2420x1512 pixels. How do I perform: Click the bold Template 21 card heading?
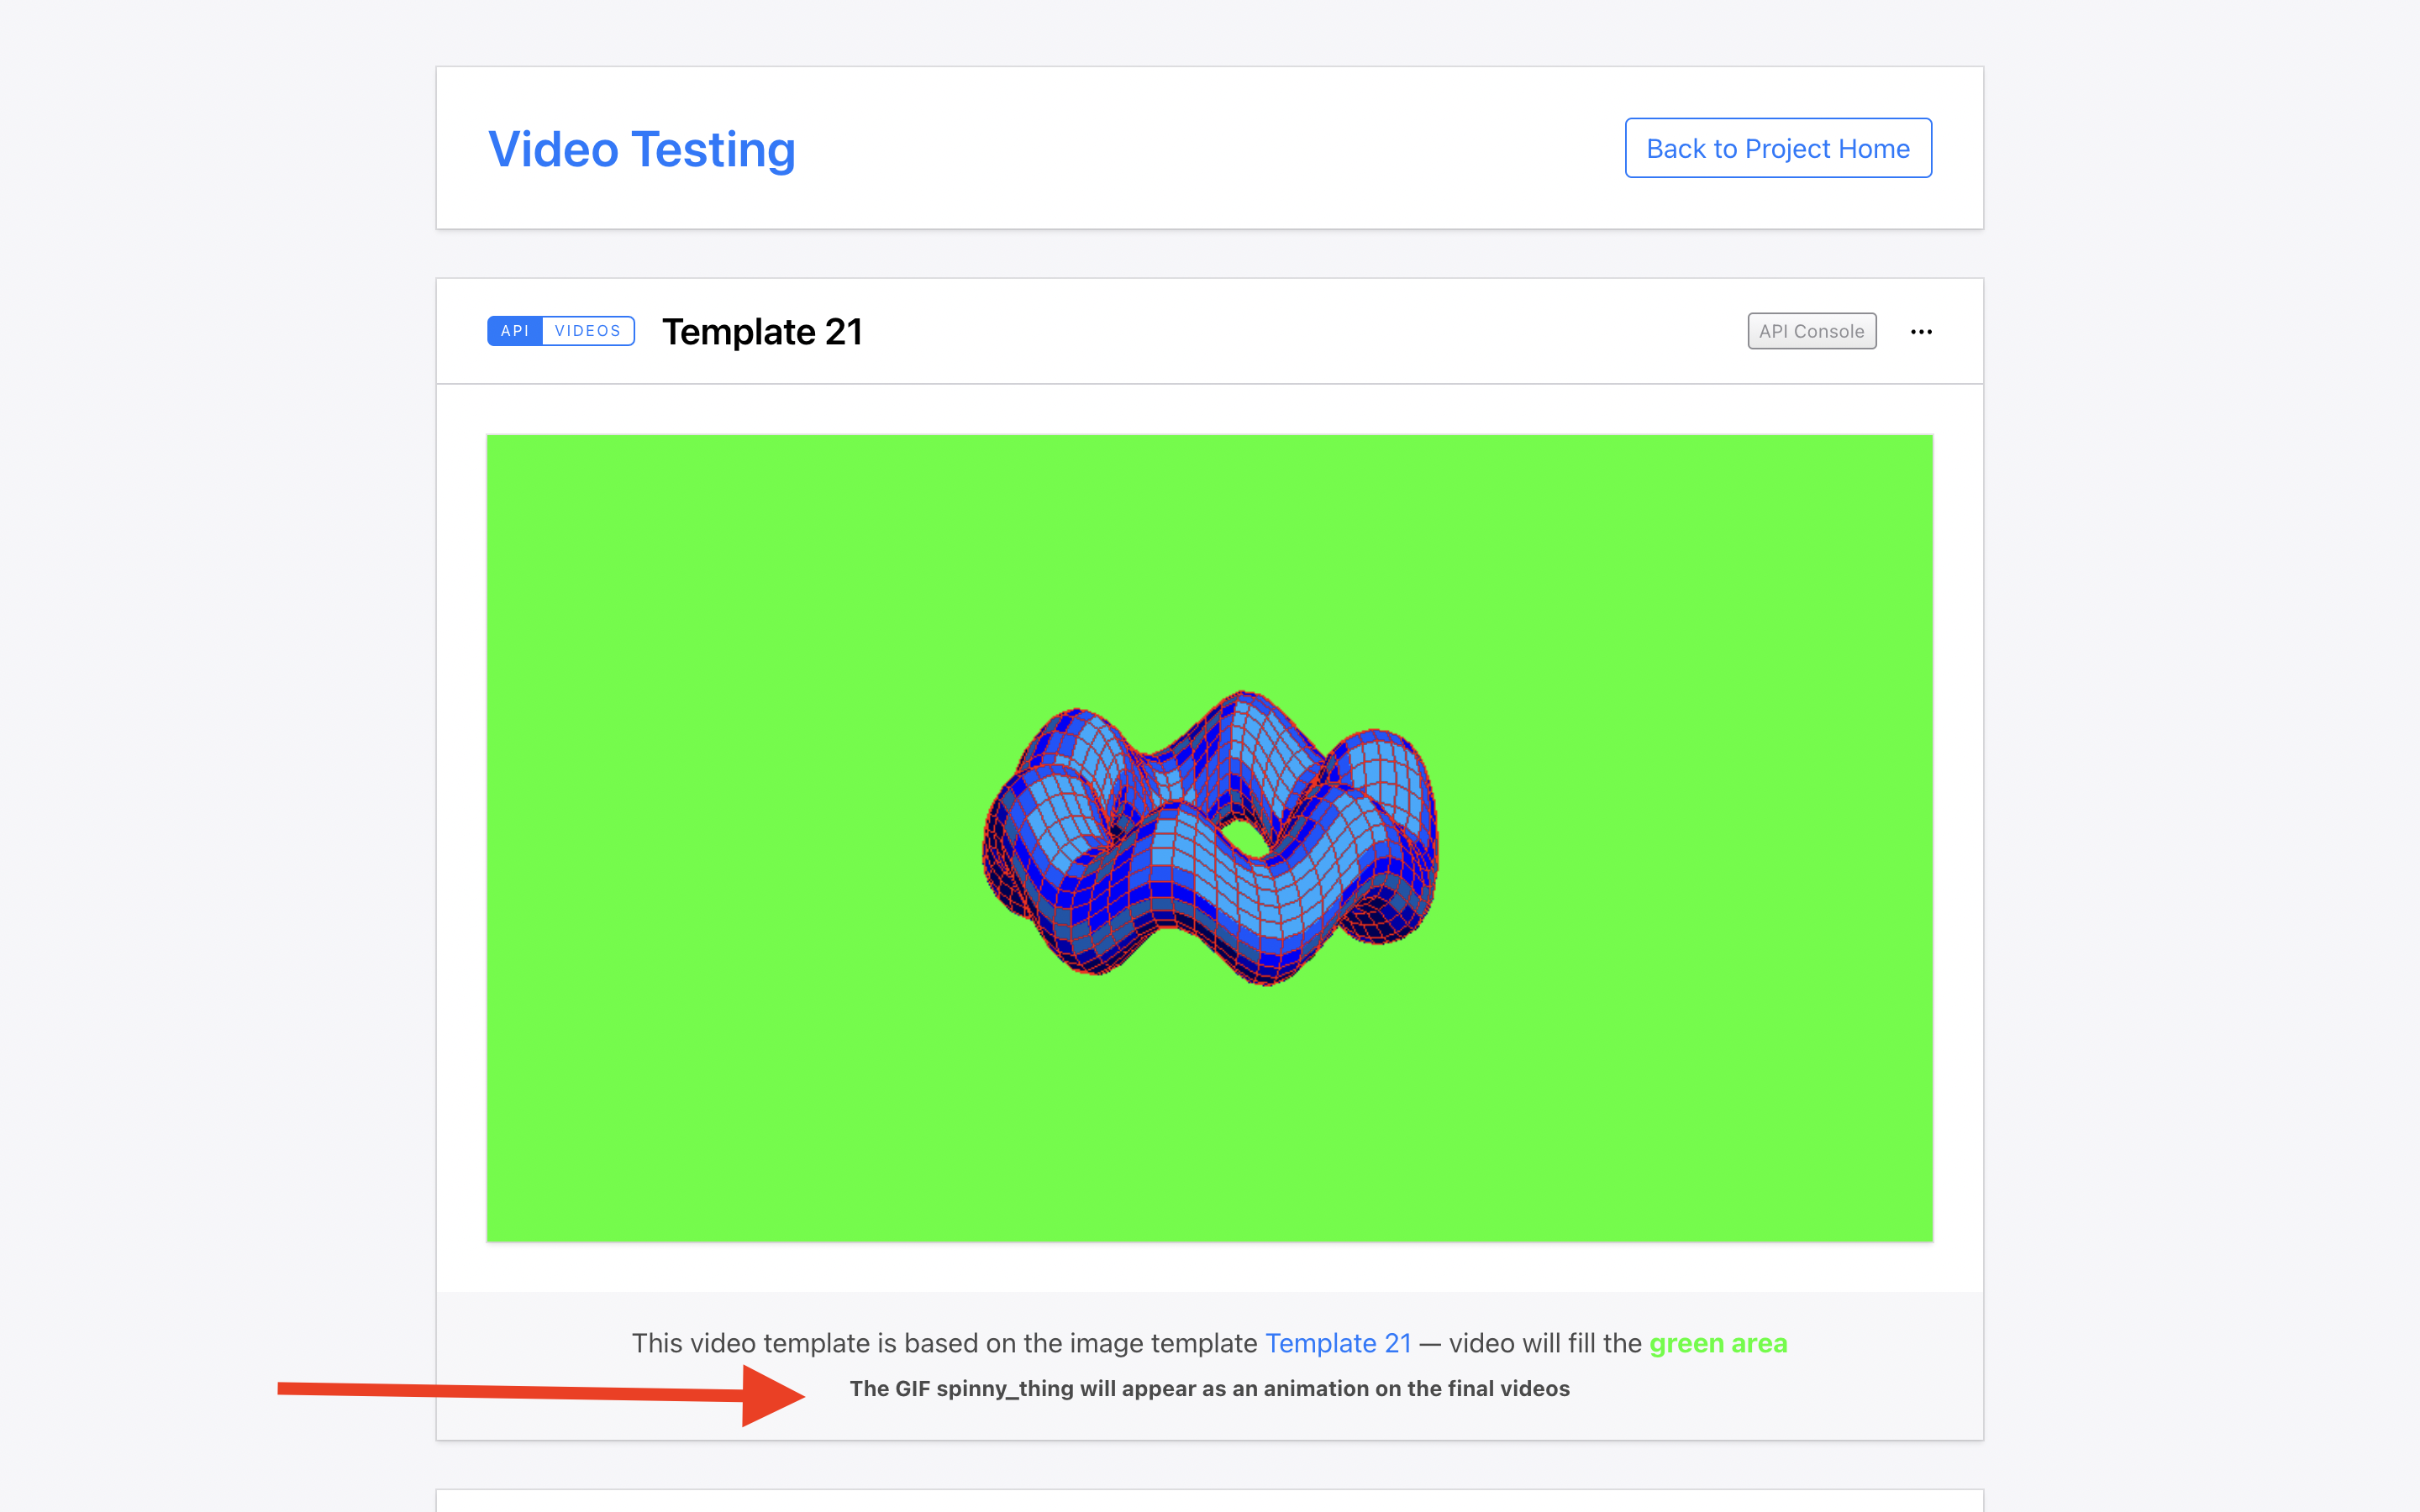(762, 332)
